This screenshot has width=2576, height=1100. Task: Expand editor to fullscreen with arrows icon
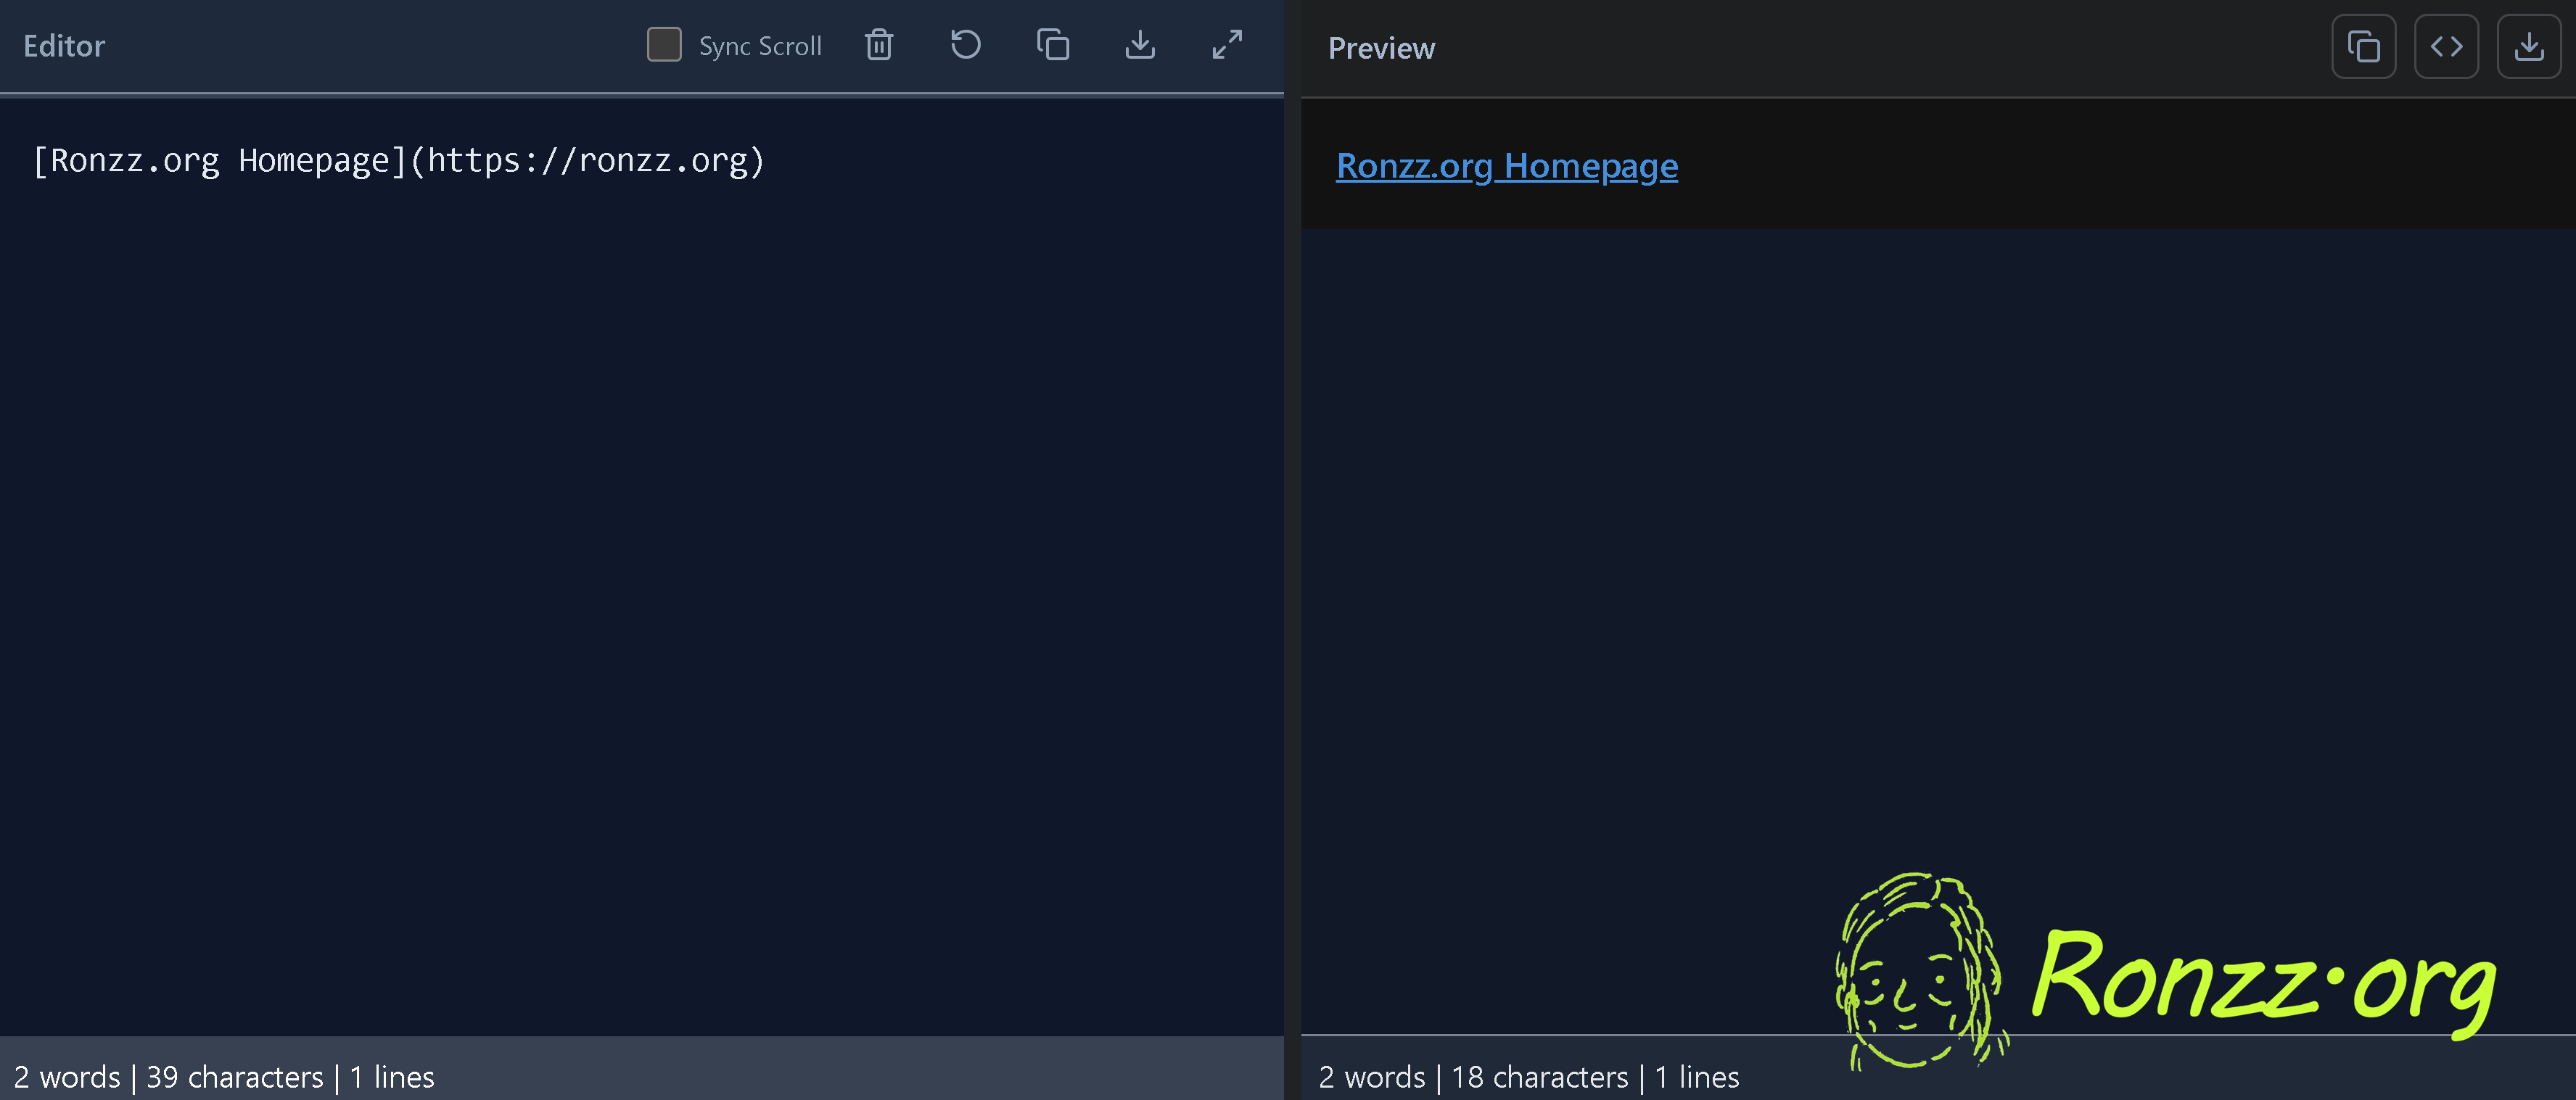[x=1227, y=45]
